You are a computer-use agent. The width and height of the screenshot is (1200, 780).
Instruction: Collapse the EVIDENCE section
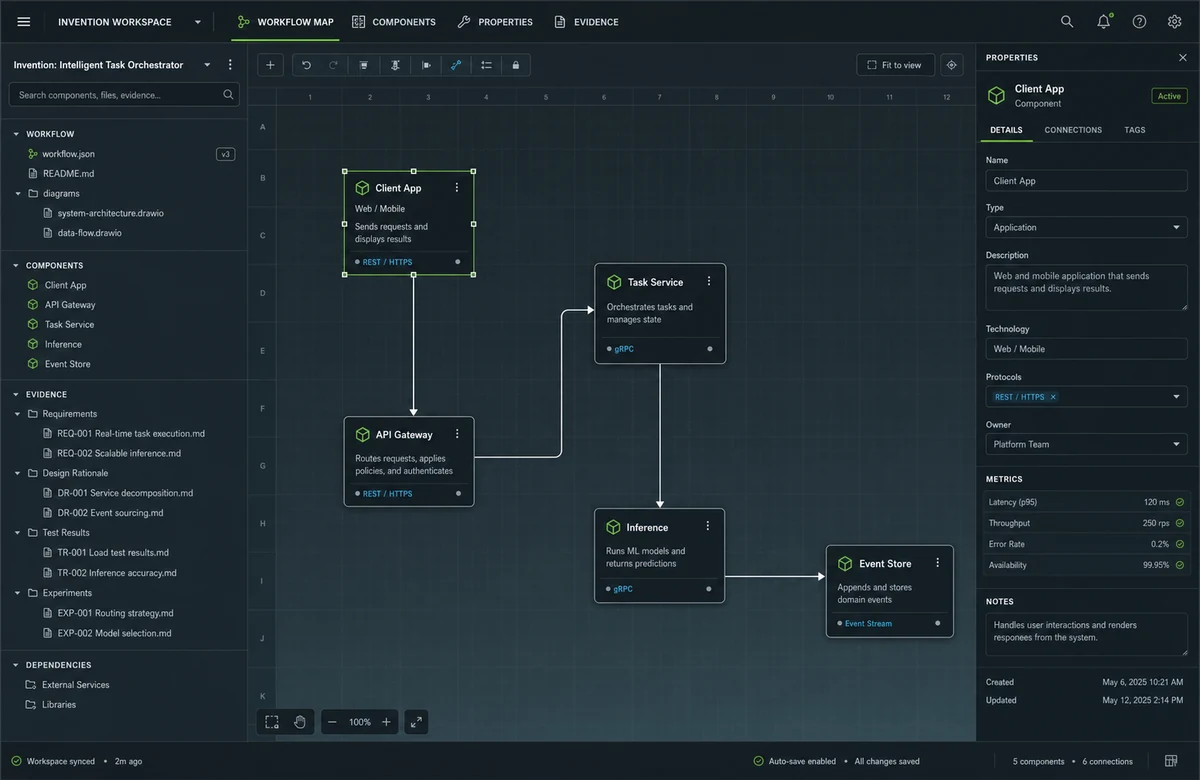[x=16, y=395]
